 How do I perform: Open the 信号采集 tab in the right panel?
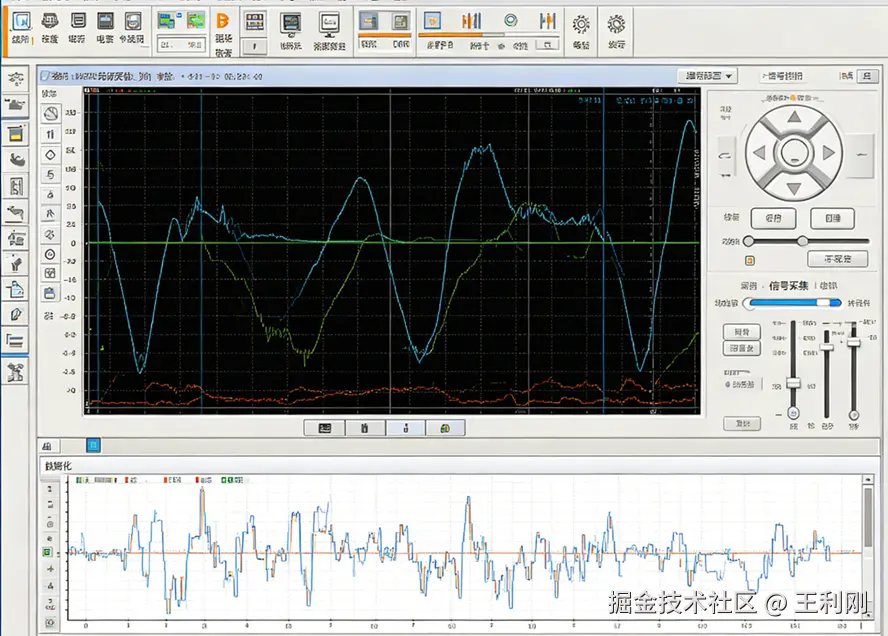[789, 286]
